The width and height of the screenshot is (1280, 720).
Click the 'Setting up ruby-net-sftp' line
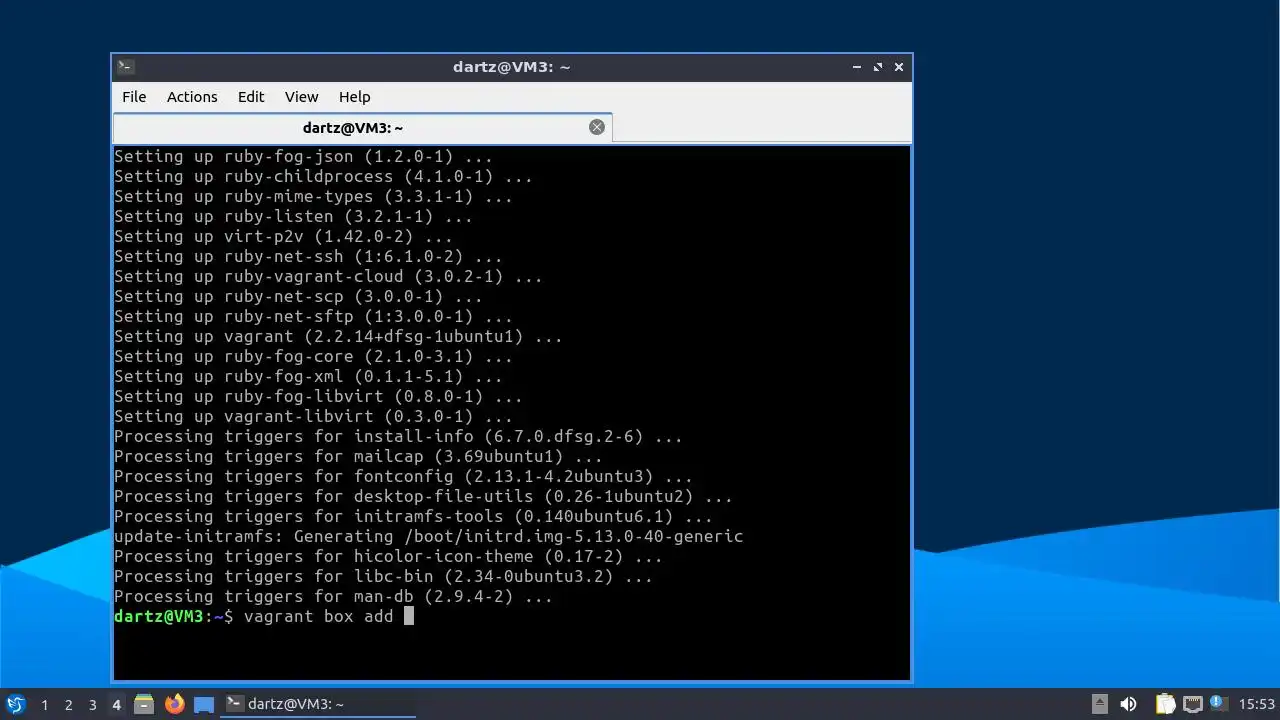click(313, 316)
